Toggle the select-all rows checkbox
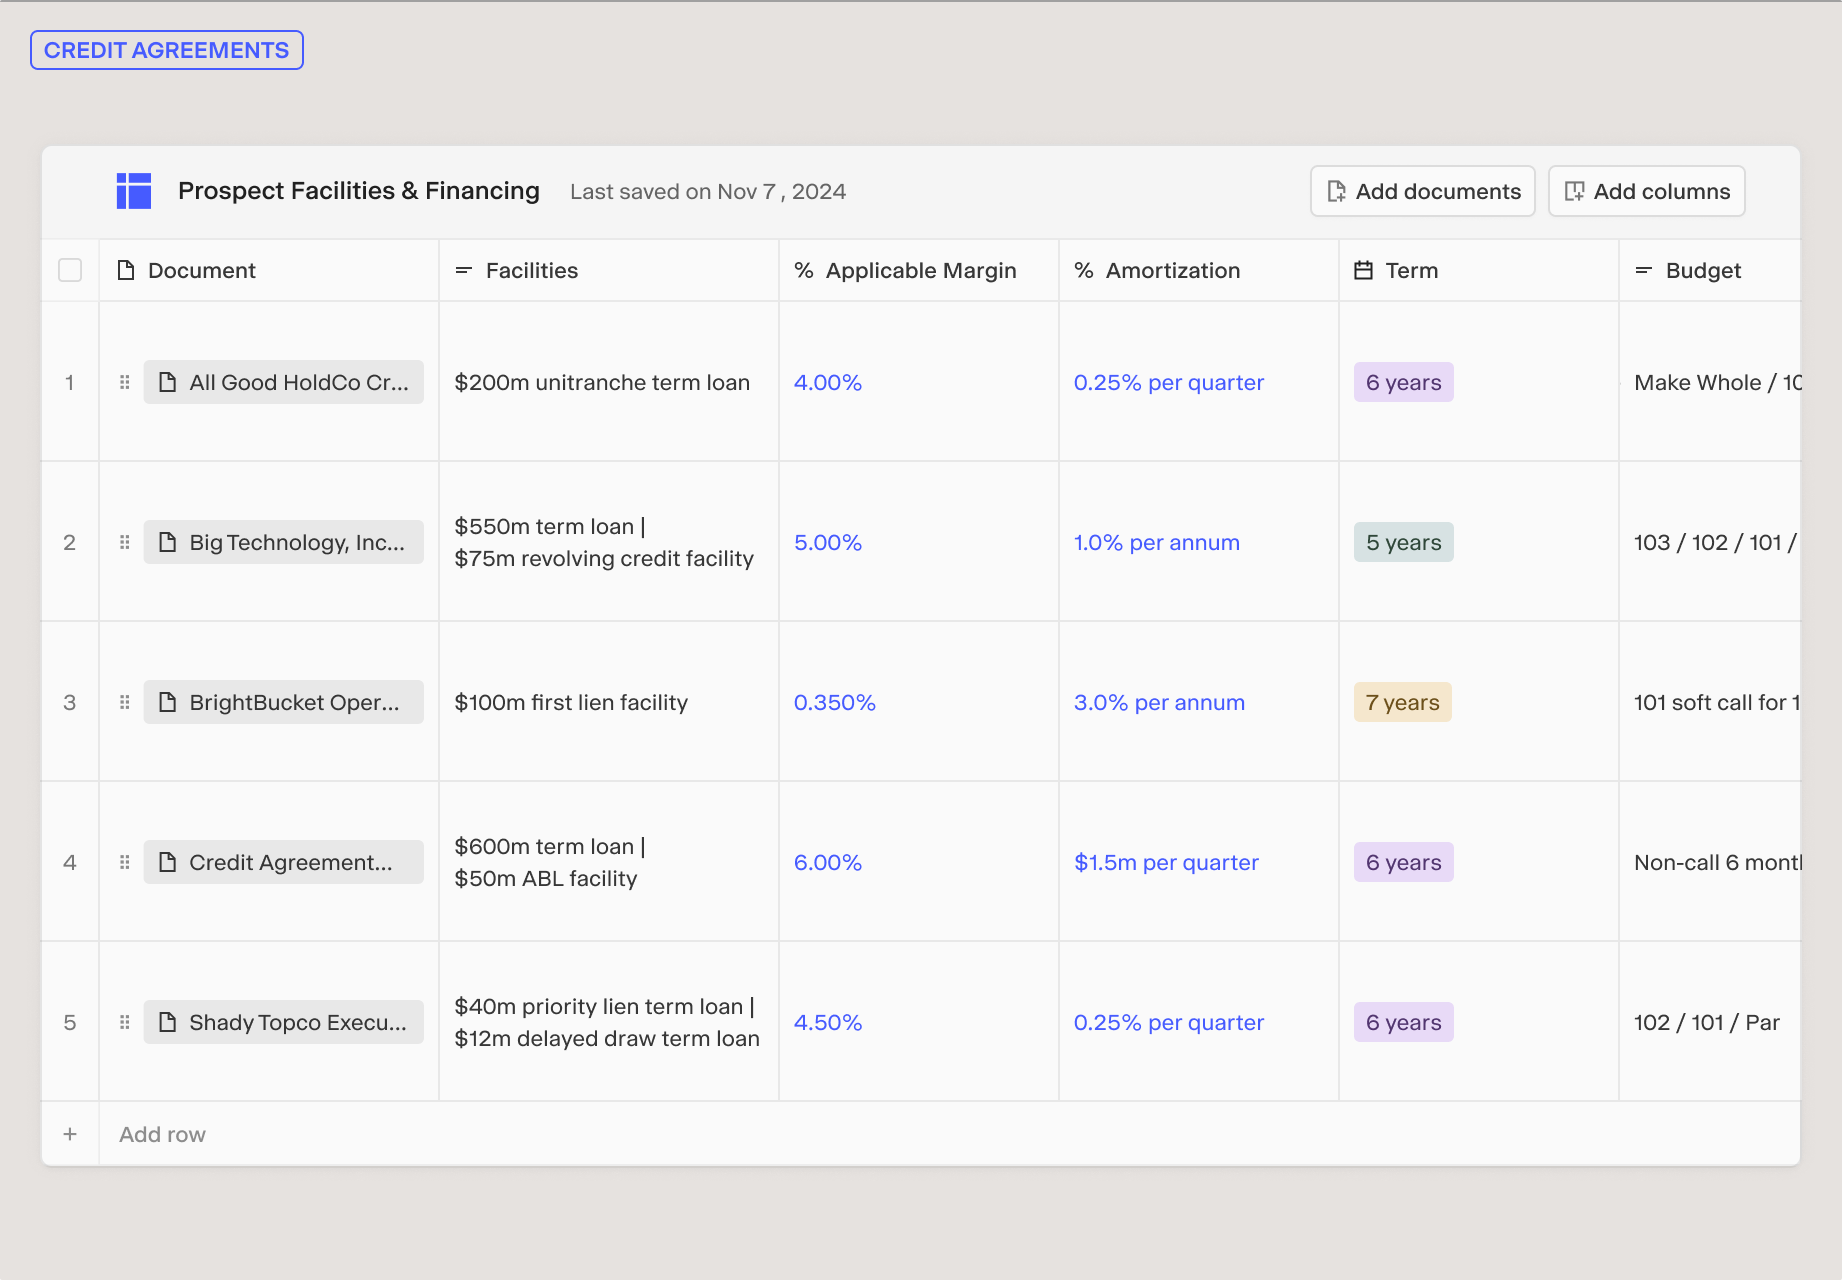The width and height of the screenshot is (1842, 1280). (x=70, y=270)
